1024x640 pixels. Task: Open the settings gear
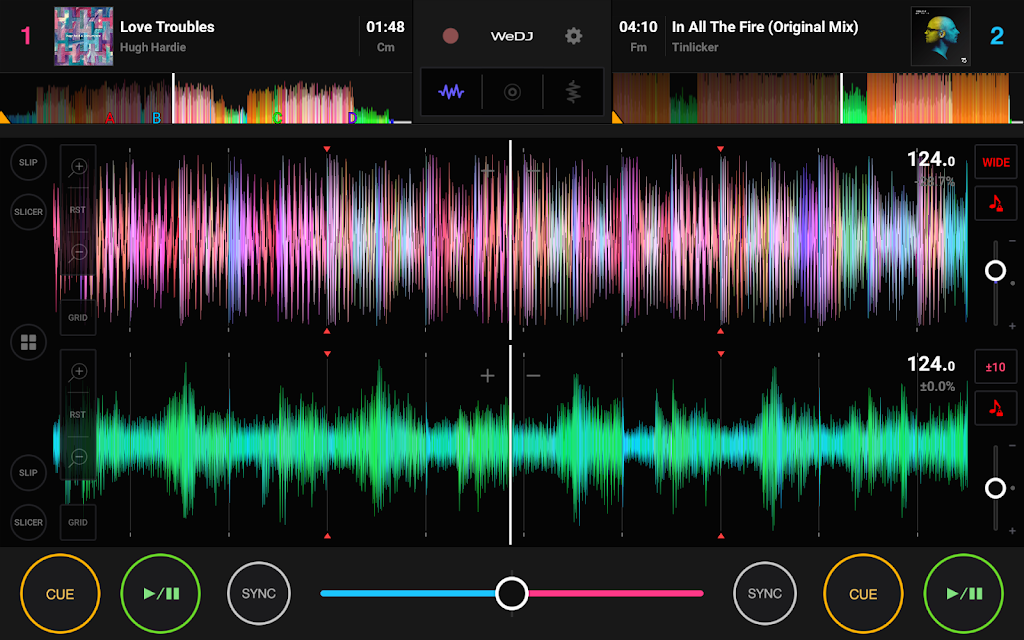click(573, 36)
